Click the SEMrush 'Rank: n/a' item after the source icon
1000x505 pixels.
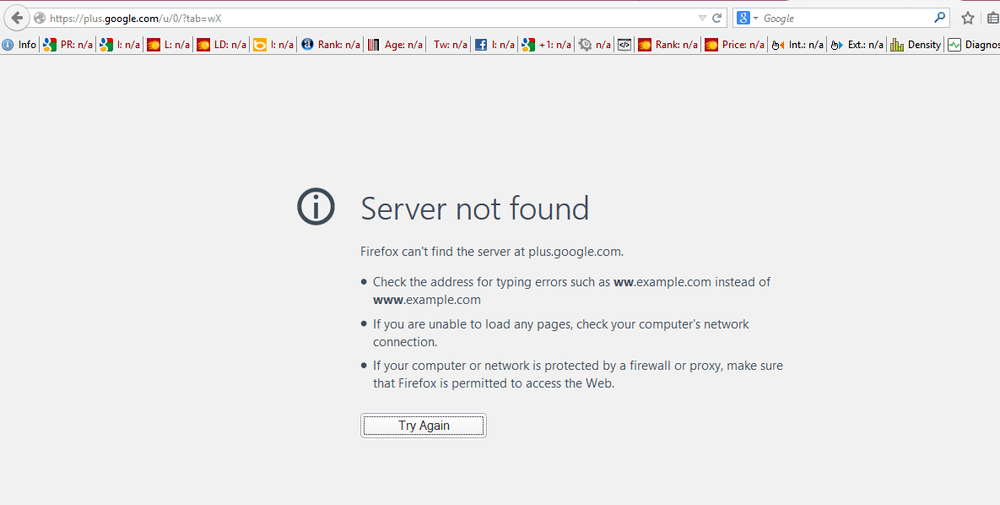668,45
